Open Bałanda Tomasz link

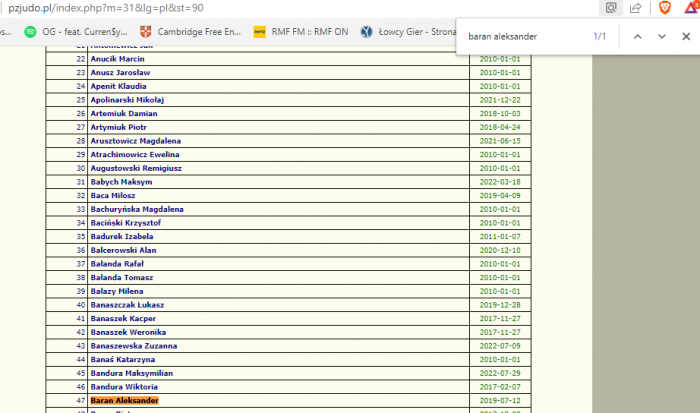(x=122, y=278)
